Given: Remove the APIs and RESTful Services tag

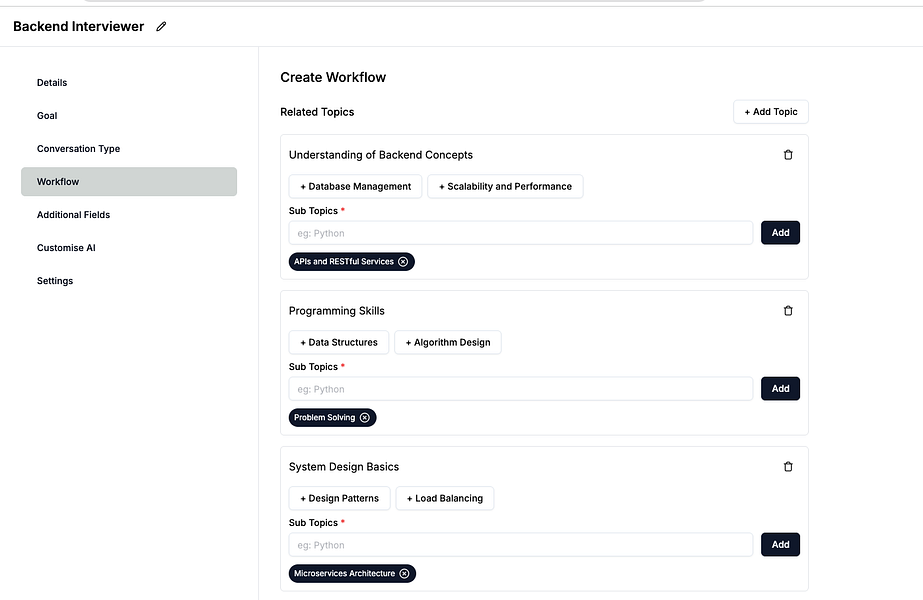Looking at the screenshot, I should (x=403, y=262).
